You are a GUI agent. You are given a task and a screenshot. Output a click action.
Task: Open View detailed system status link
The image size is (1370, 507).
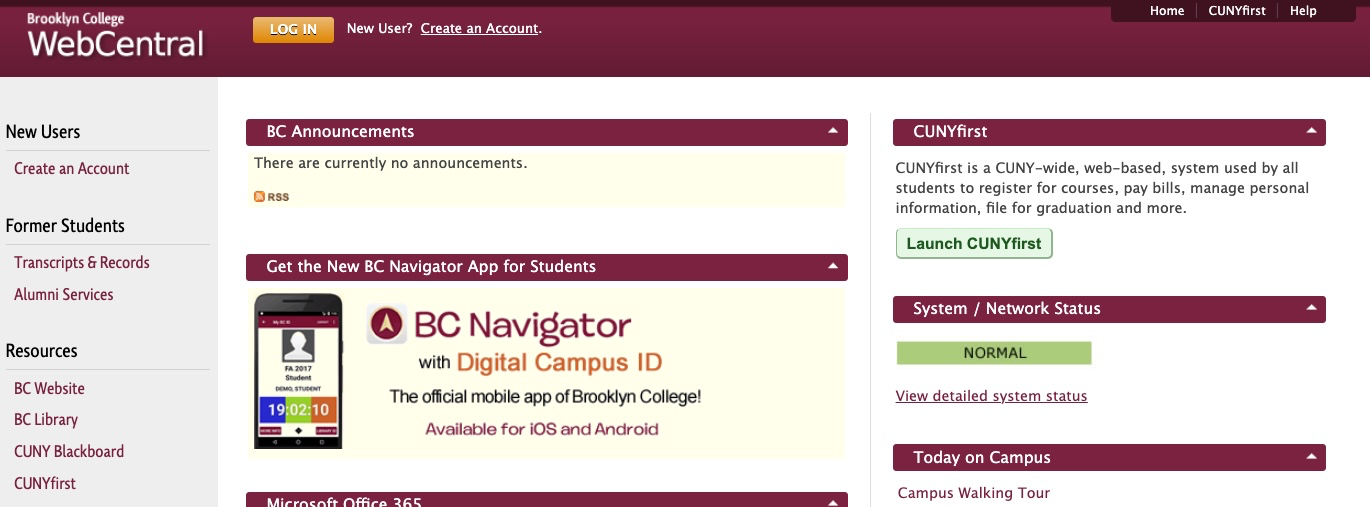[991, 396]
